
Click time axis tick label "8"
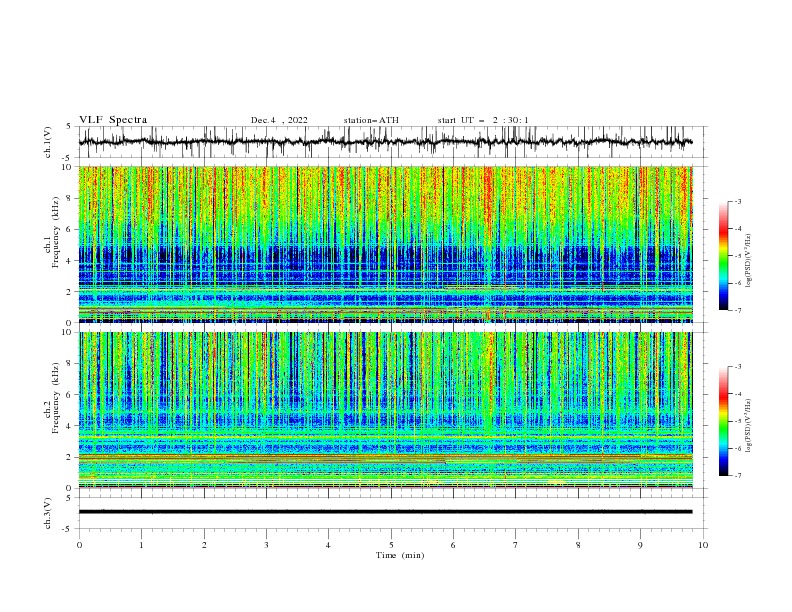point(578,545)
